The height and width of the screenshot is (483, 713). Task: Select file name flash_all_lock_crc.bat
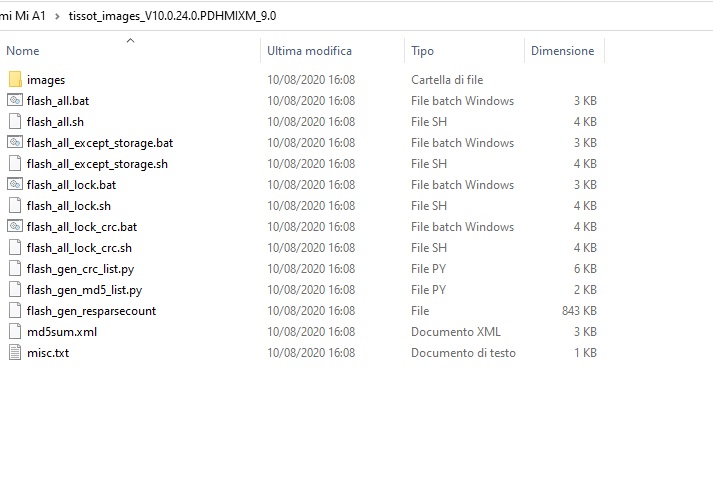coord(82,226)
